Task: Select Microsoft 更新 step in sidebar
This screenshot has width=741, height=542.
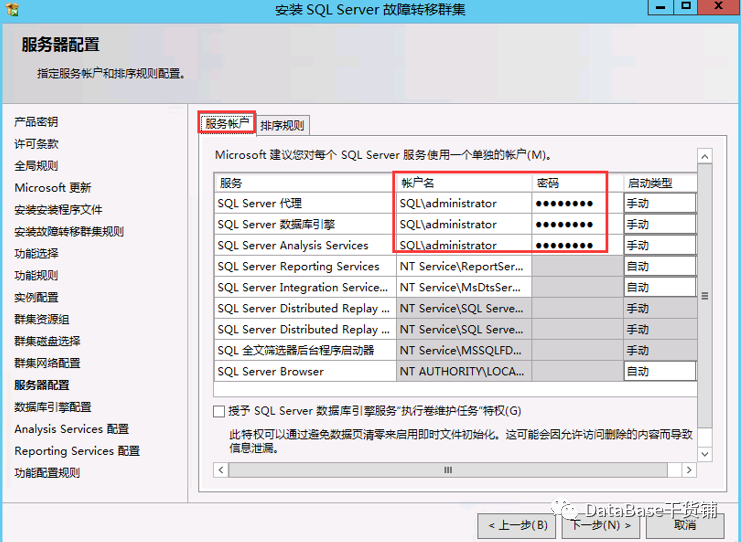Action: (52, 188)
